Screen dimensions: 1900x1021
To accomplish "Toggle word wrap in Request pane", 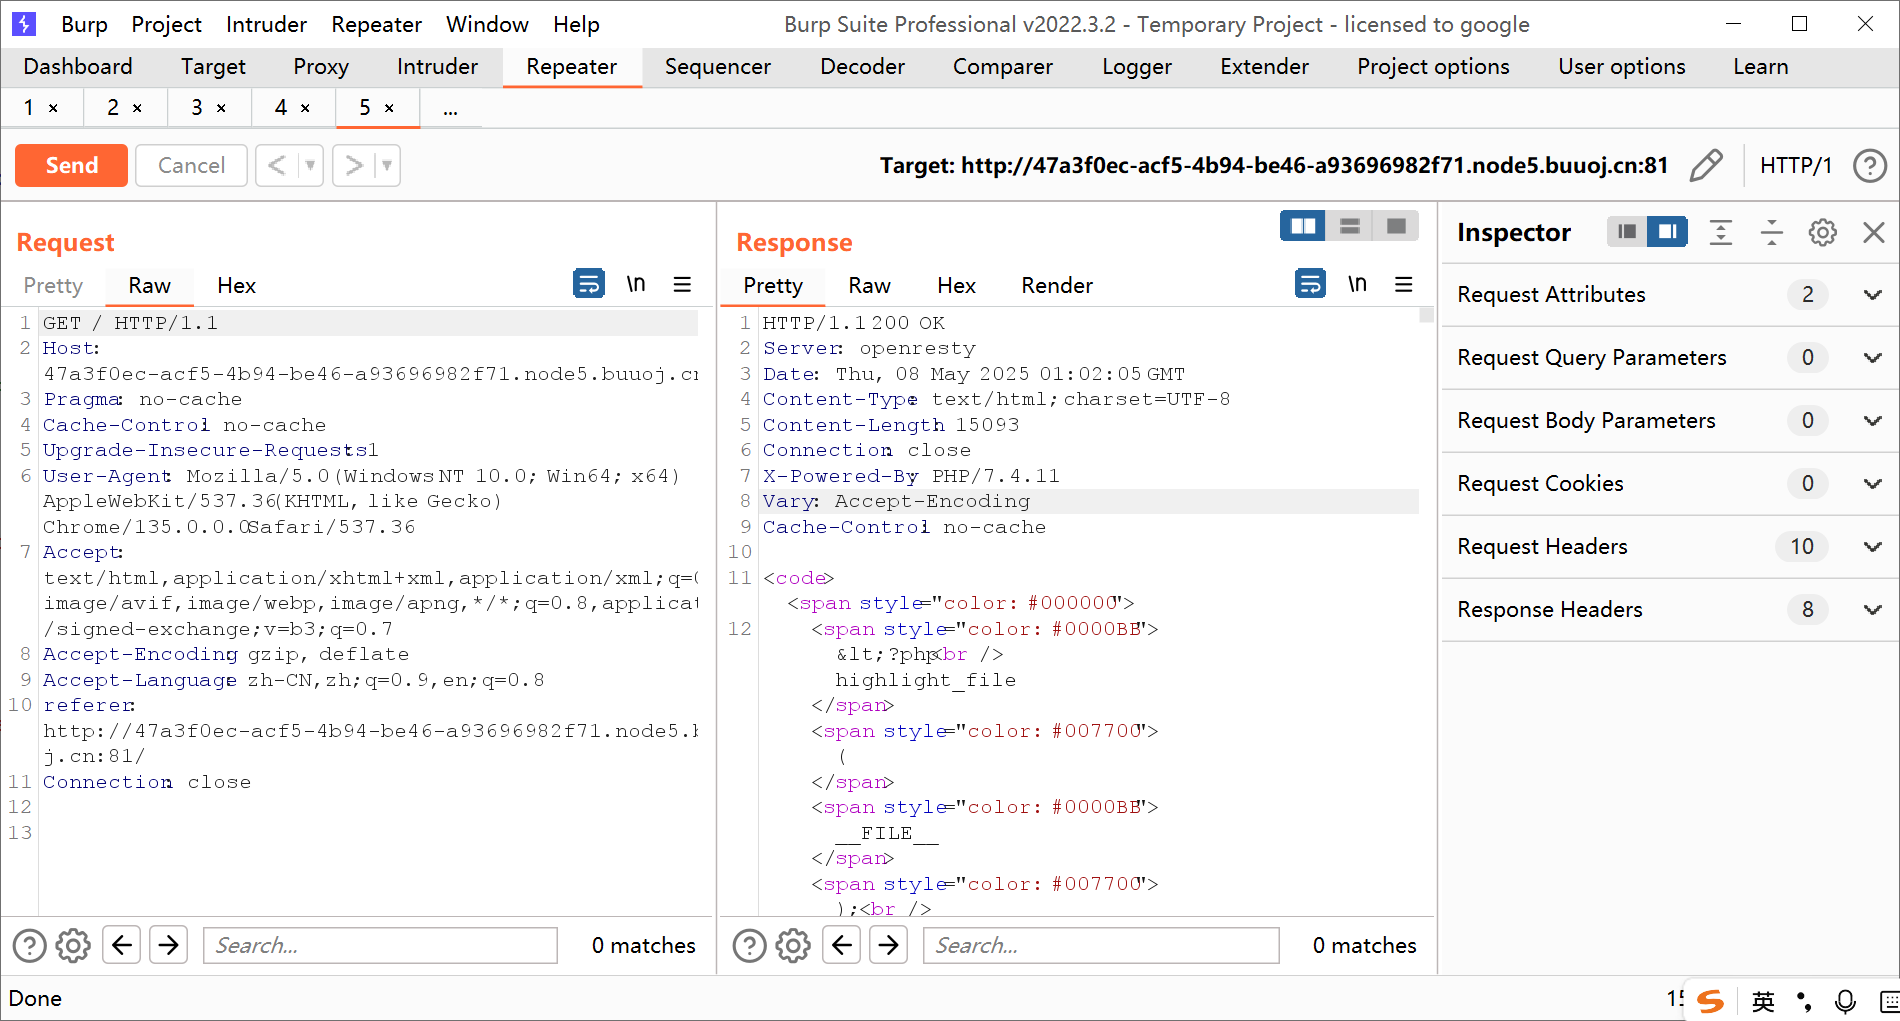I will click(588, 285).
